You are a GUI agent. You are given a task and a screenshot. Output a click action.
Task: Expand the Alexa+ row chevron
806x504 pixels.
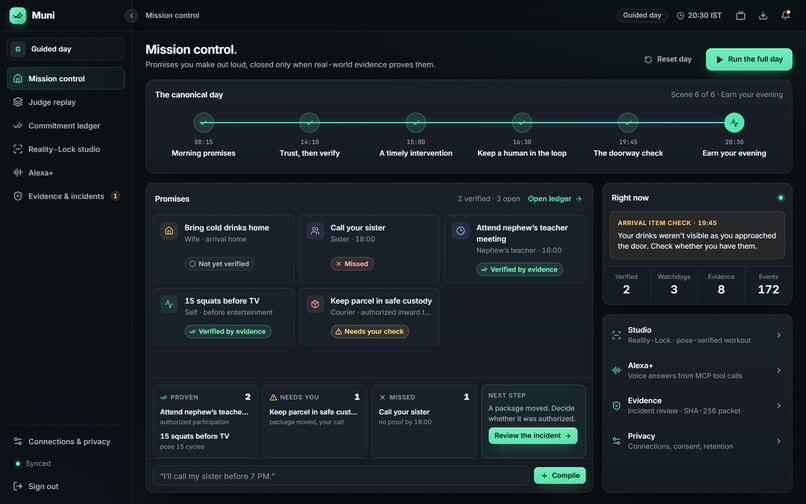pyautogui.click(x=779, y=370)
